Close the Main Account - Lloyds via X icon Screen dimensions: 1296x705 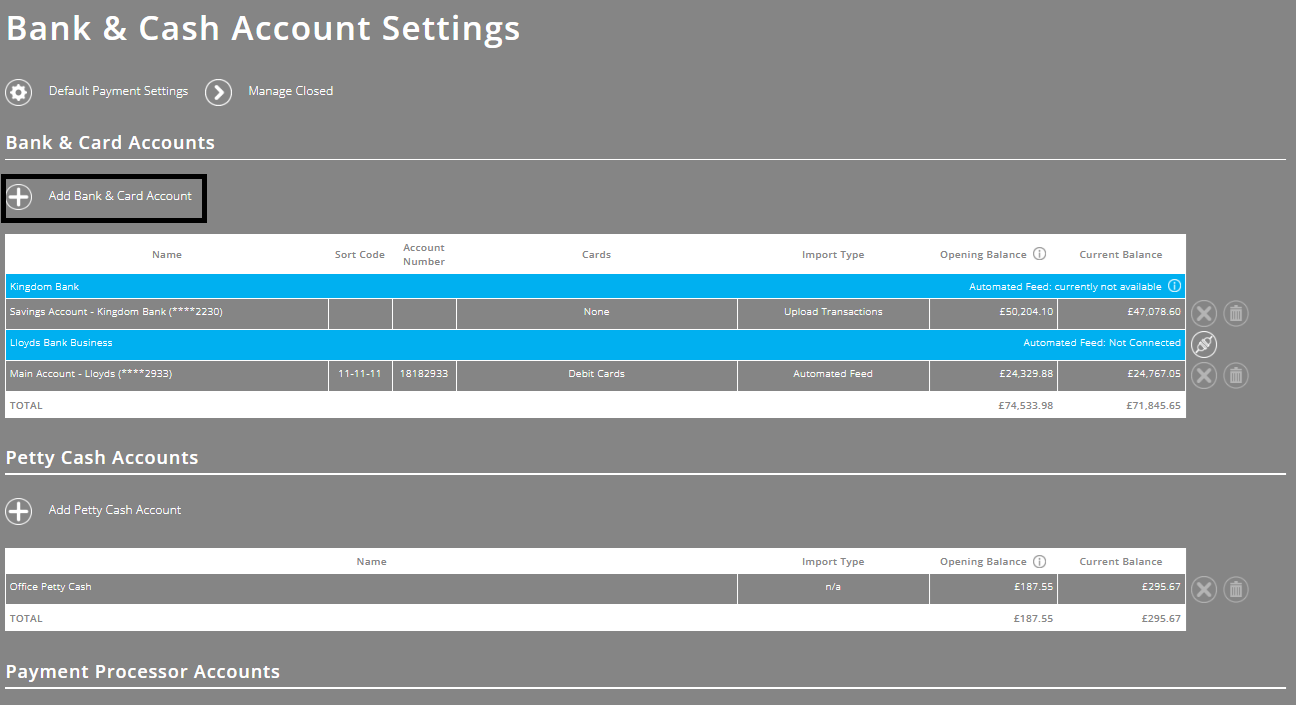click(1203, 375)
